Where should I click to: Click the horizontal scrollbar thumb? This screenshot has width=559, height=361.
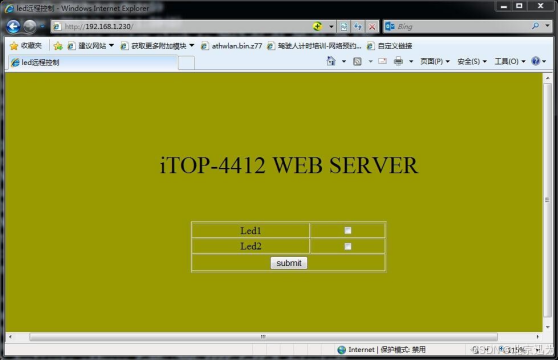pos(263,336)
